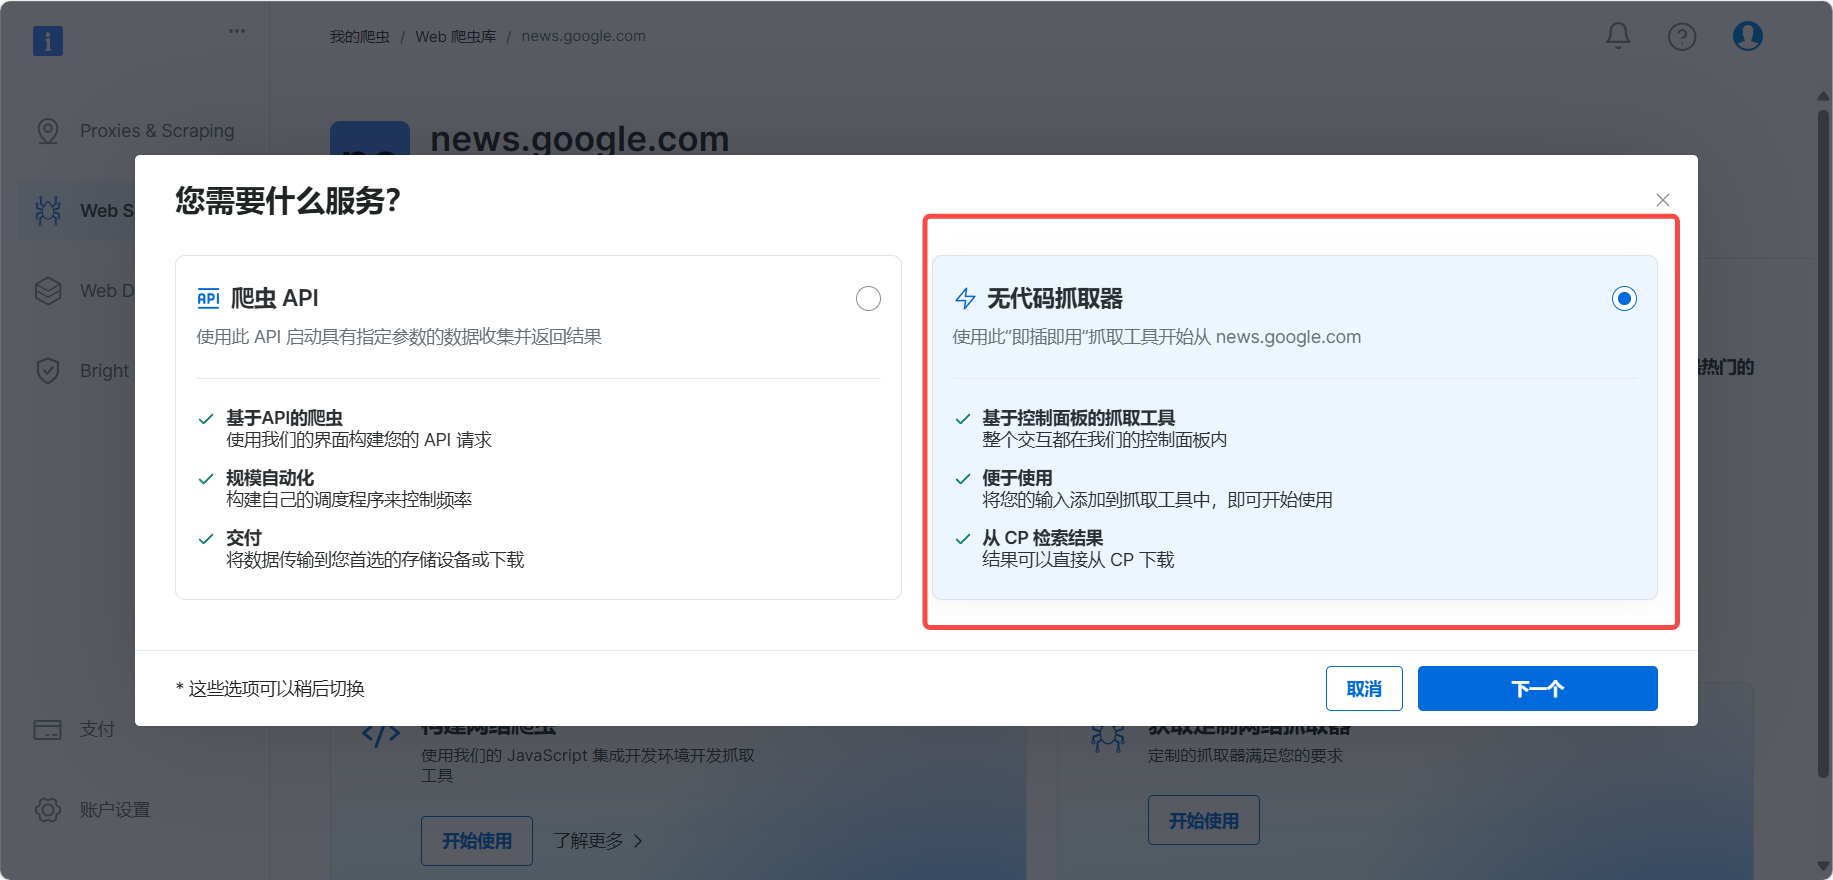Open the notifications bell icon
The height and width of the screenshot is (880, 1833).
1618,36
